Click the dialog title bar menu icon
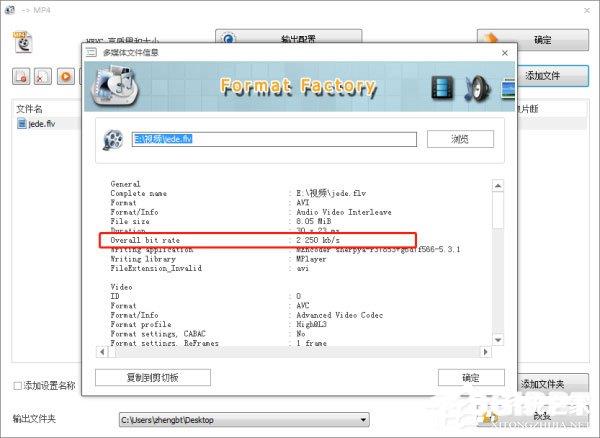600x438 pixels. (91, 52)
